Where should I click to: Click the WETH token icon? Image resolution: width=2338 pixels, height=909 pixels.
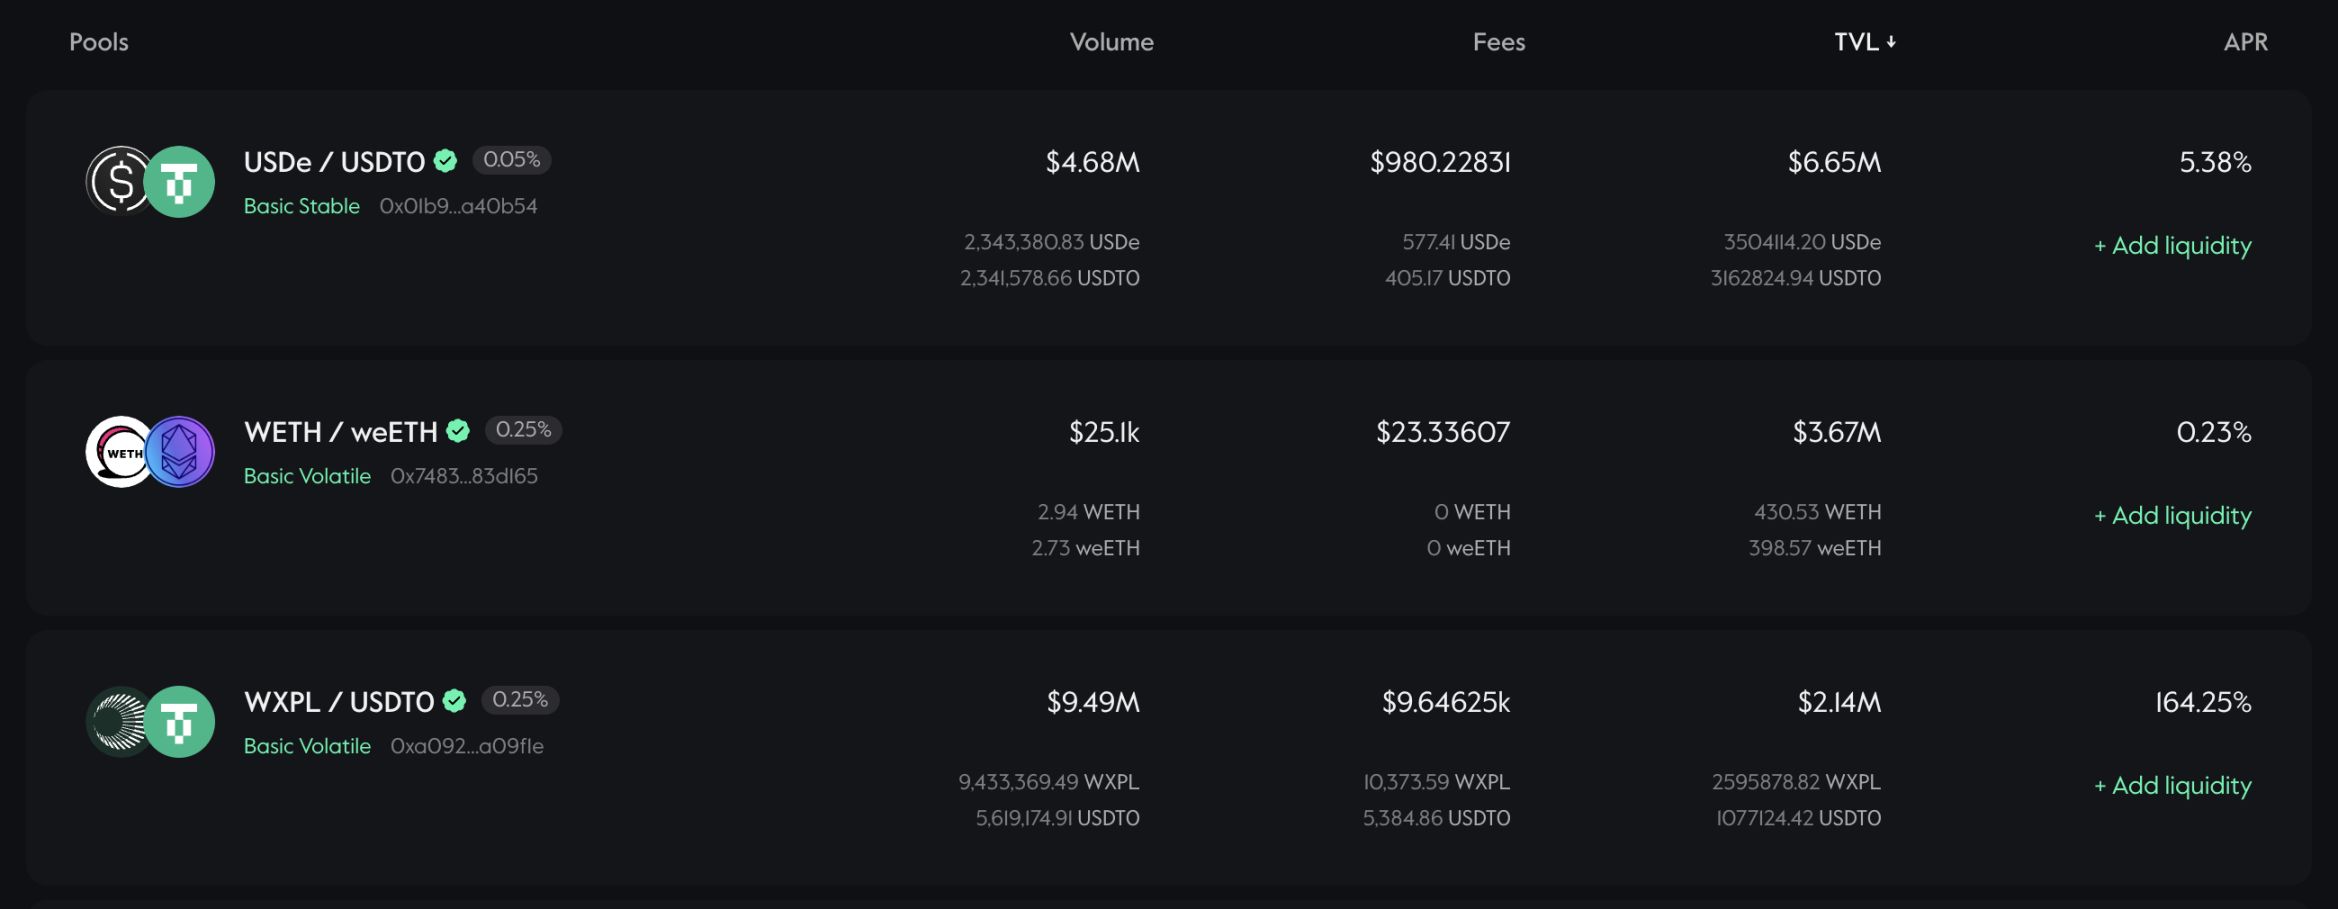(x=118, y=452)
